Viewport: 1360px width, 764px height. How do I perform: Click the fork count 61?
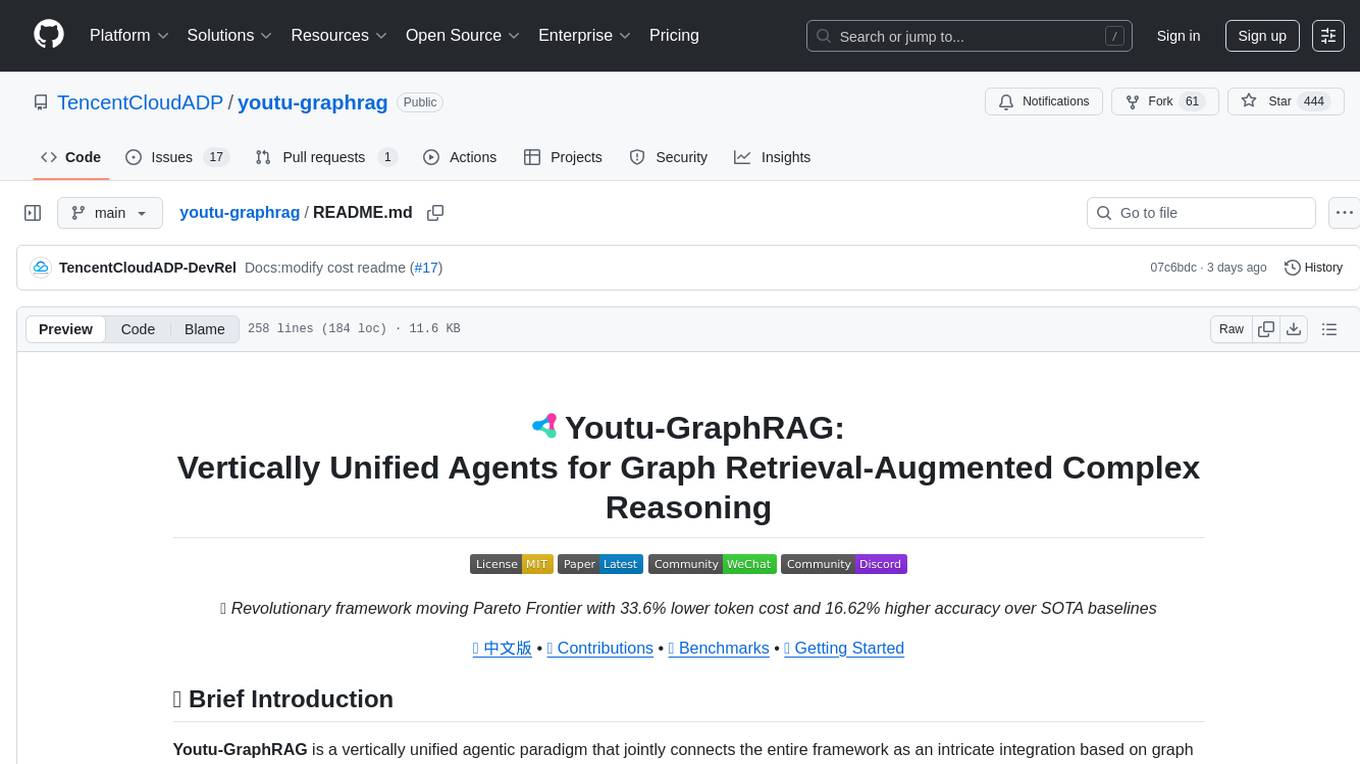[x=1192, y=102]
